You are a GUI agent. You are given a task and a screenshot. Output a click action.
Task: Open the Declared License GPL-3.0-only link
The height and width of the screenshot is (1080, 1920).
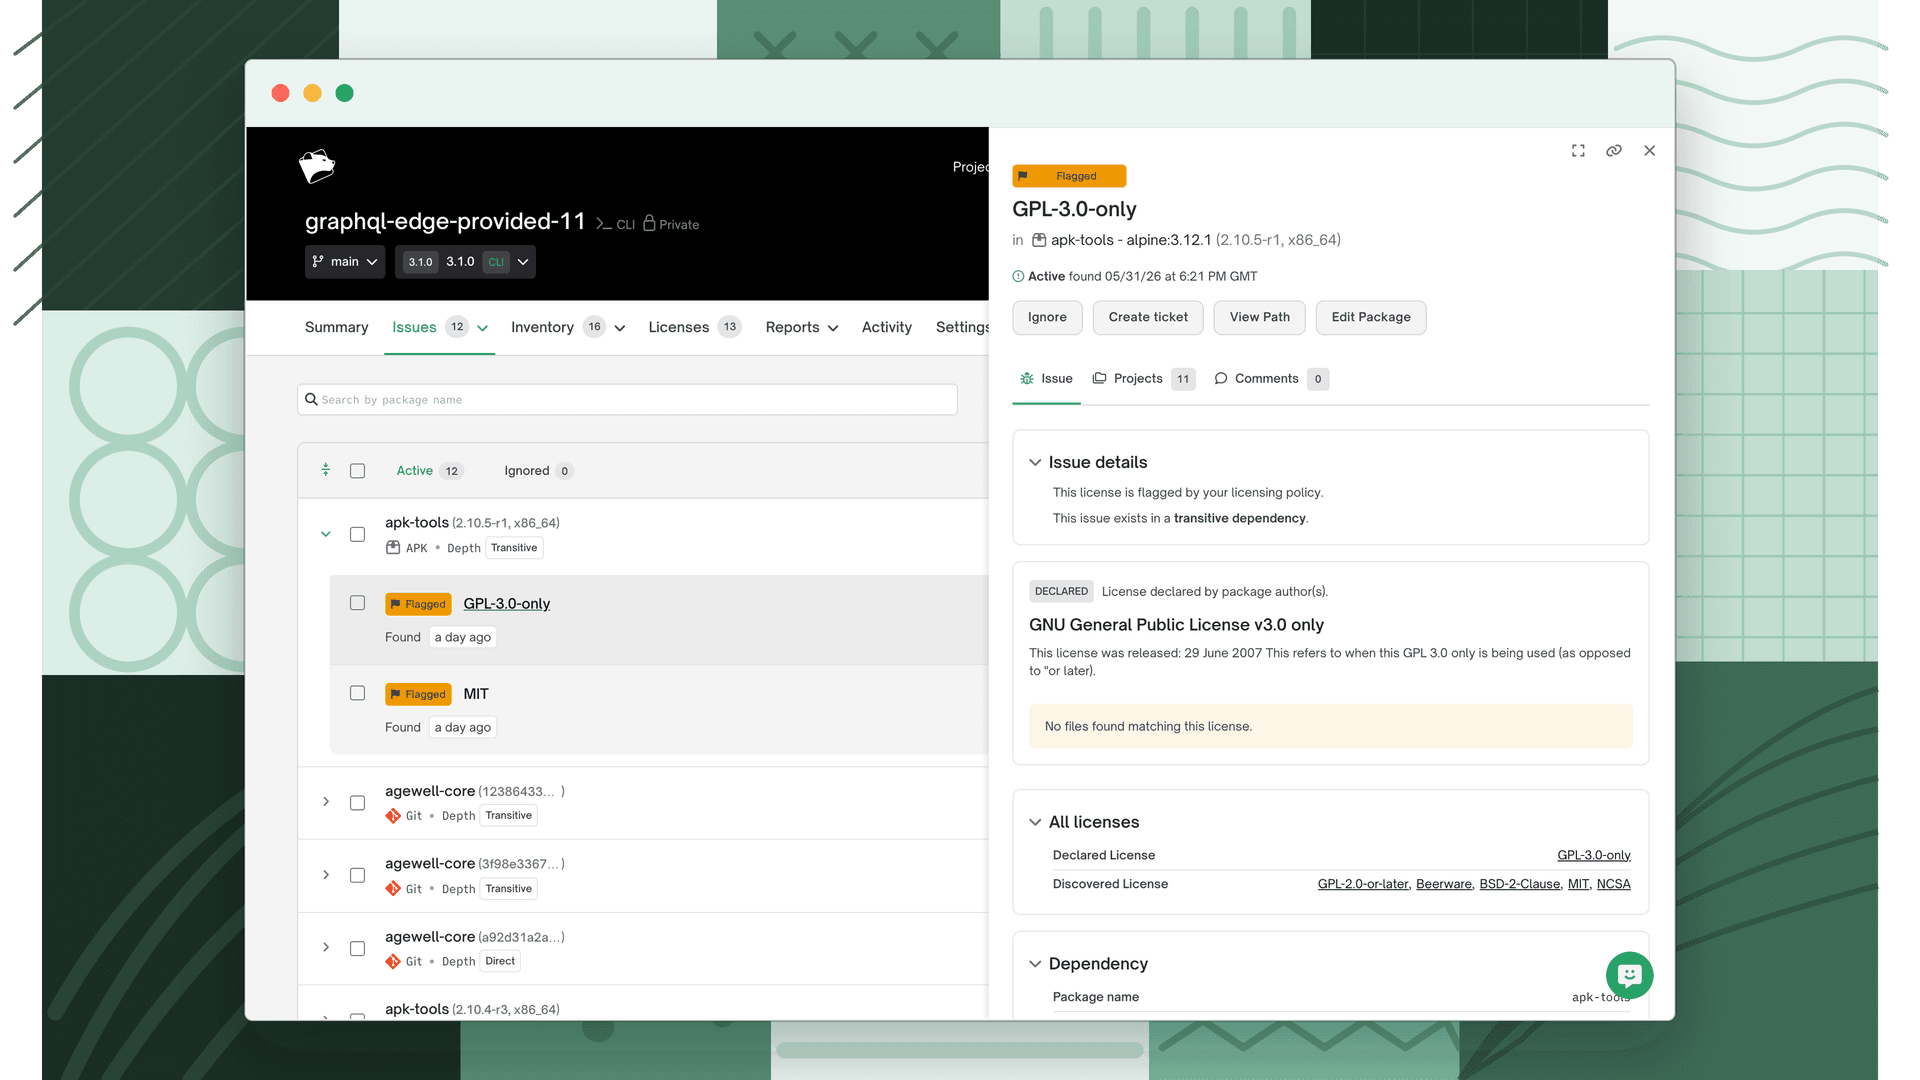[1594, 855]
